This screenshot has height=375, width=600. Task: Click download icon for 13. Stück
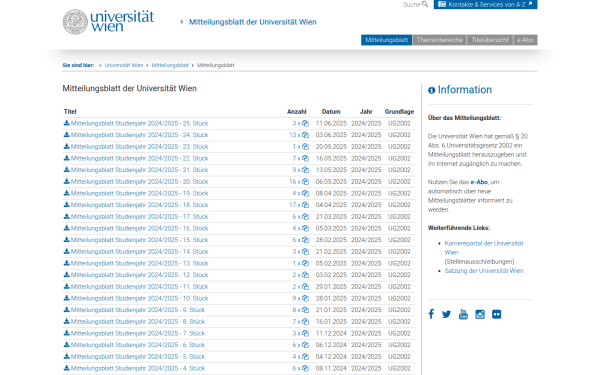(67, 263)
